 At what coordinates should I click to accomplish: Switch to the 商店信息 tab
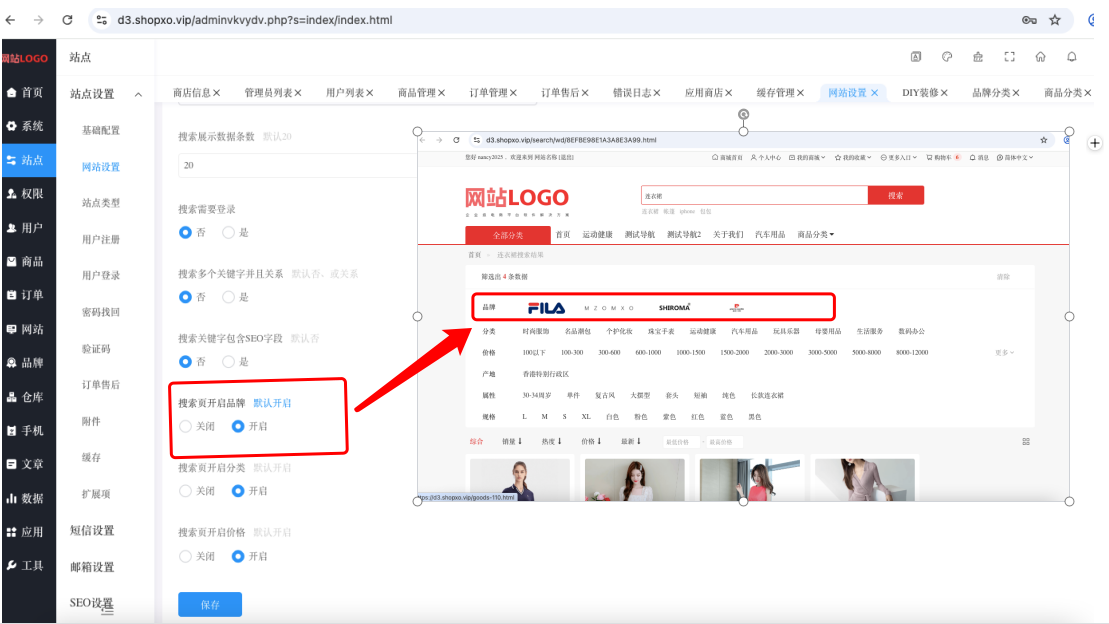click(x=192, y=93)
